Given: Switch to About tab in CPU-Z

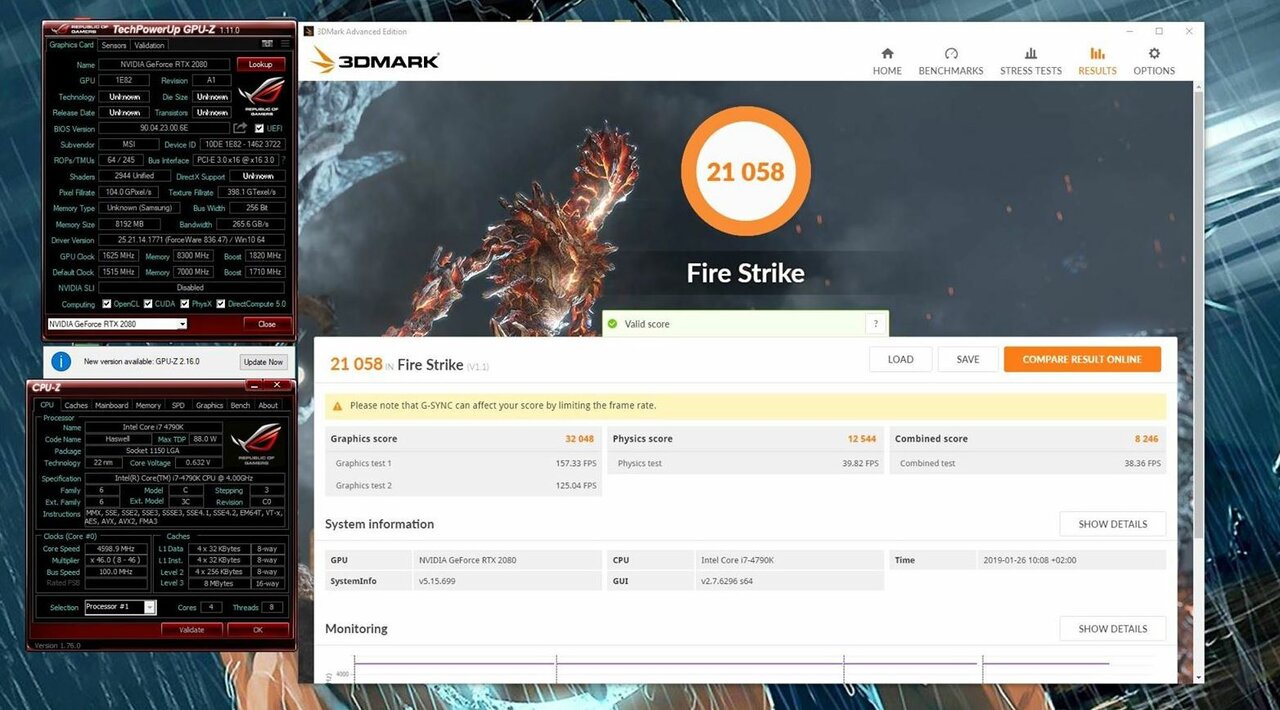Looking at the screenshot, I should click(268, 405).
